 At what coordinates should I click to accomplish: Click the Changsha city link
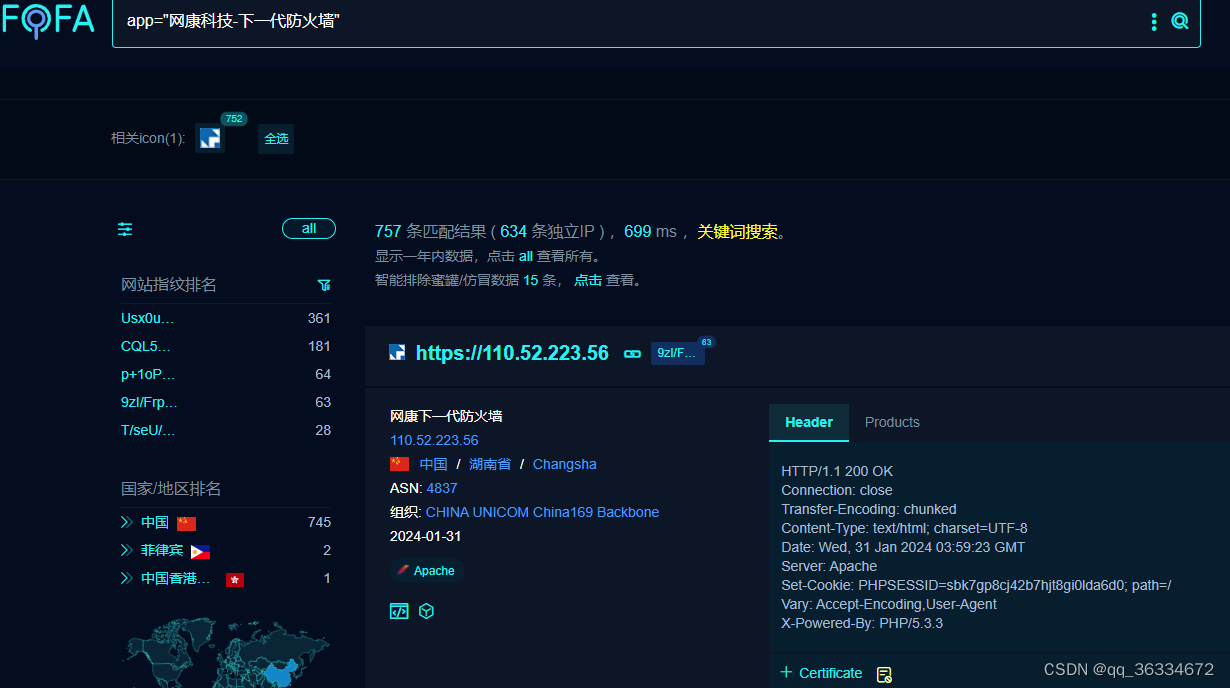[x=565, y=464]
